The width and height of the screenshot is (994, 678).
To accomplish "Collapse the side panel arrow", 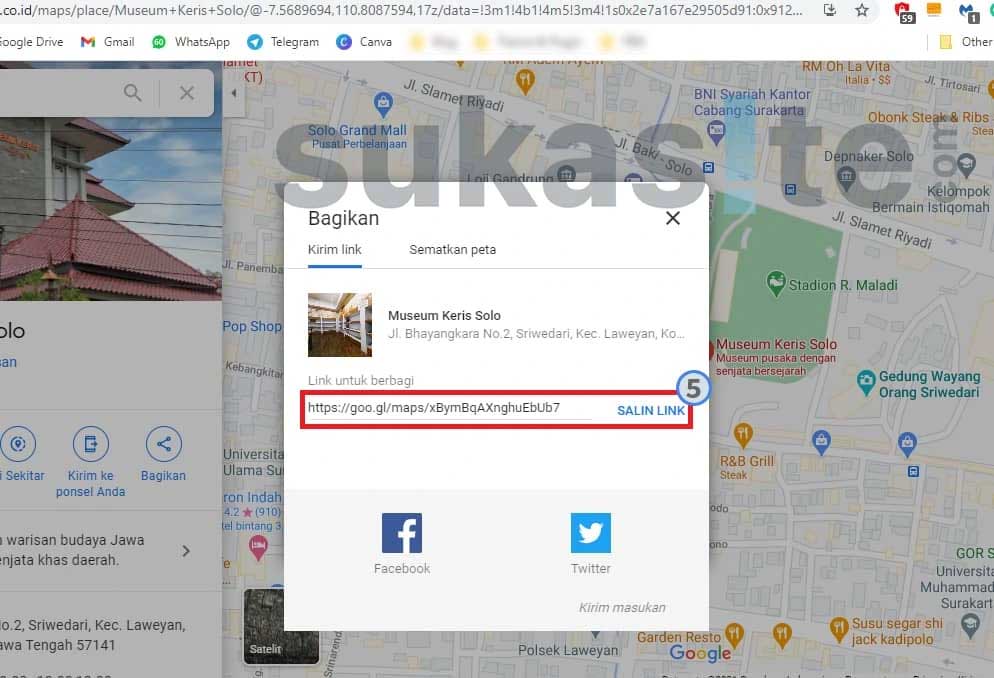I will coord(234,93).
